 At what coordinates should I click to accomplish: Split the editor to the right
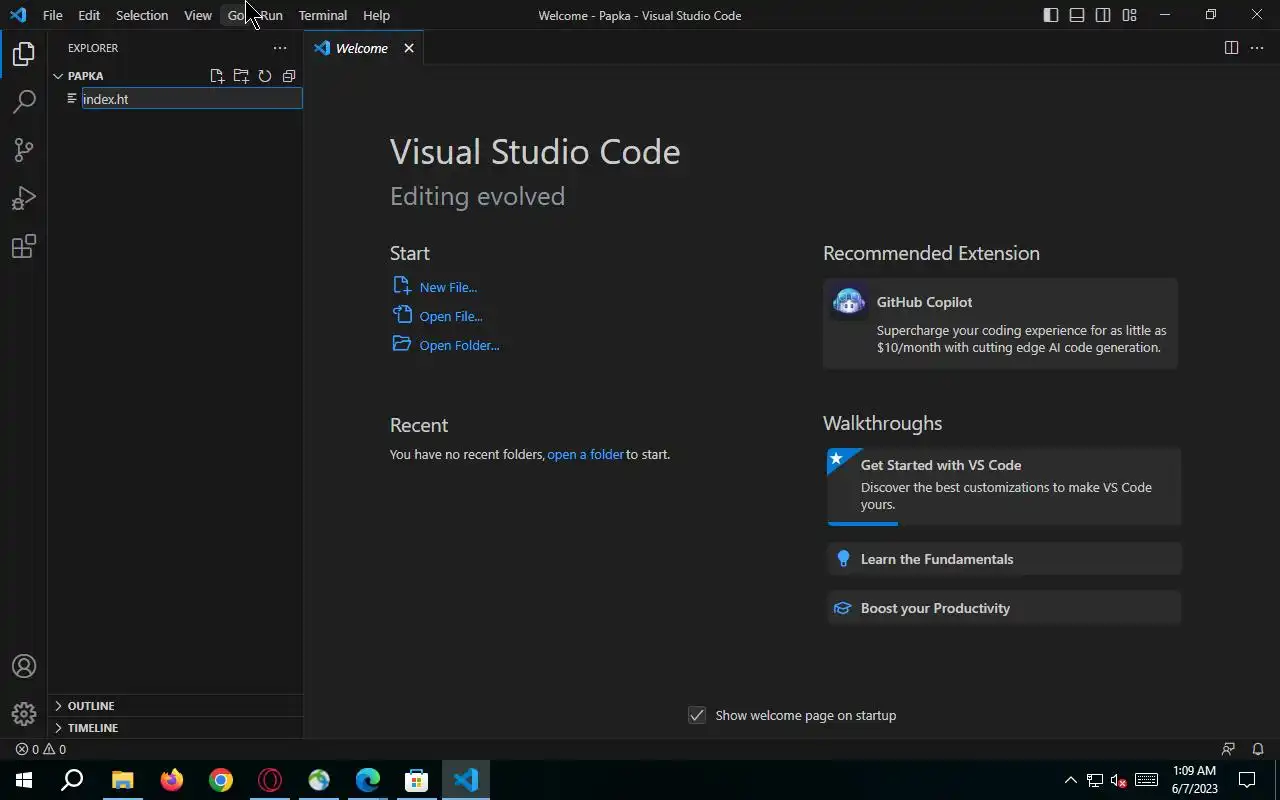click(x=1231, y=48)
